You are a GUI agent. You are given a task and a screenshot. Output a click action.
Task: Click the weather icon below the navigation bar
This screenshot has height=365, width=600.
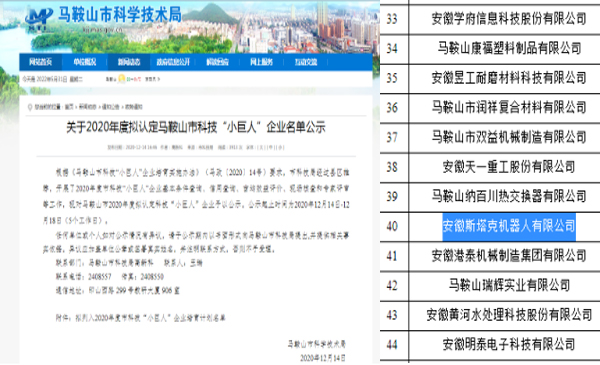[122, 79]
